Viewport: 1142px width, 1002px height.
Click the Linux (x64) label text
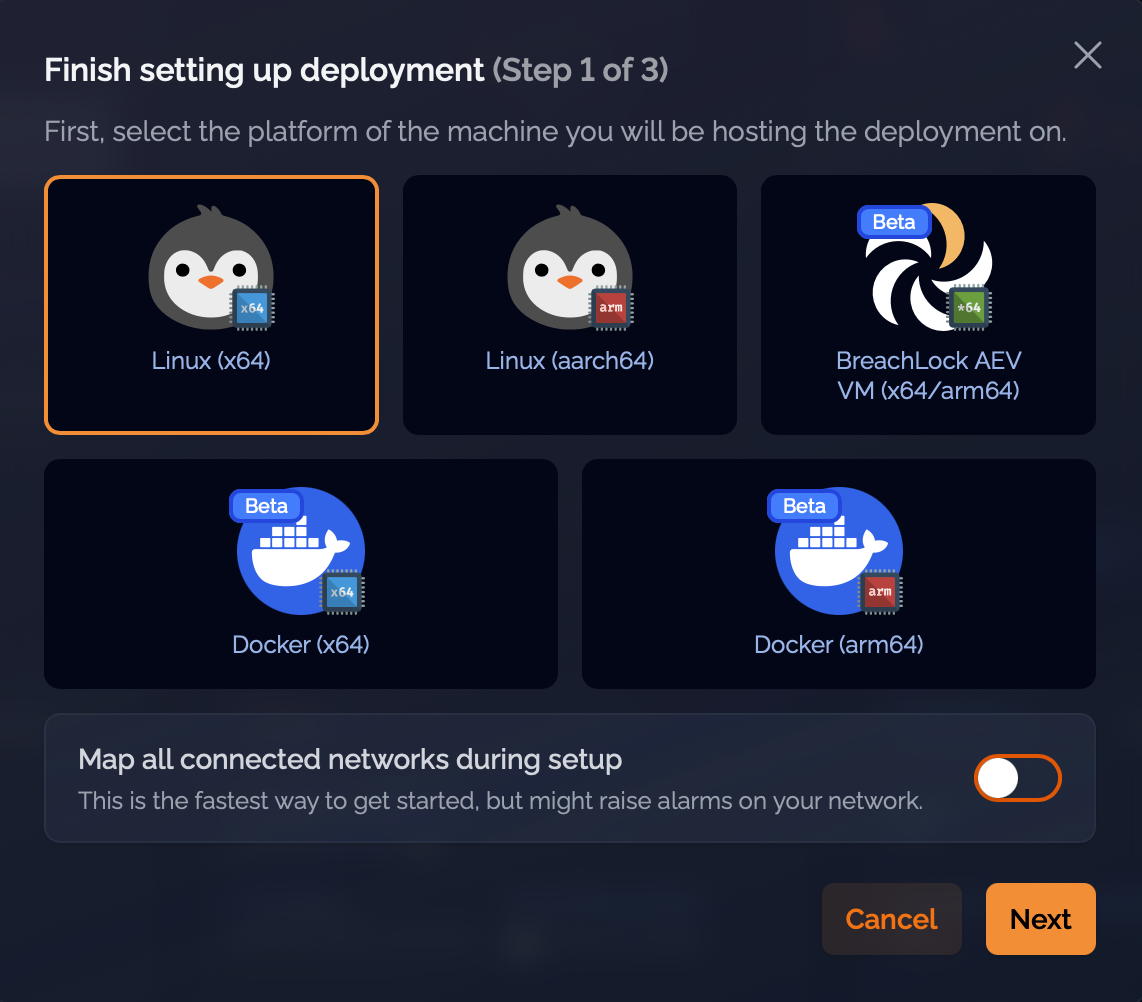point(211,360)
